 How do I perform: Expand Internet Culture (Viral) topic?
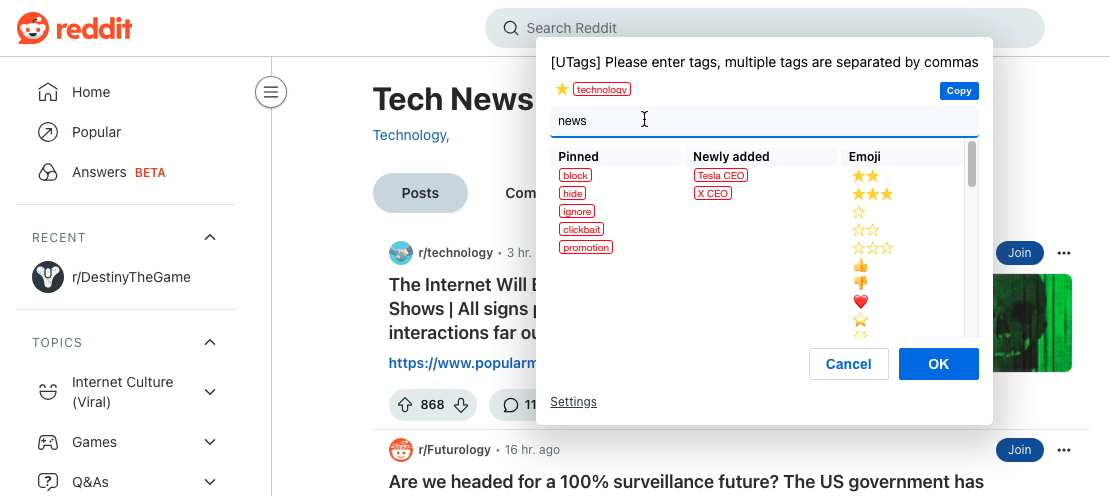click(210, 392)
